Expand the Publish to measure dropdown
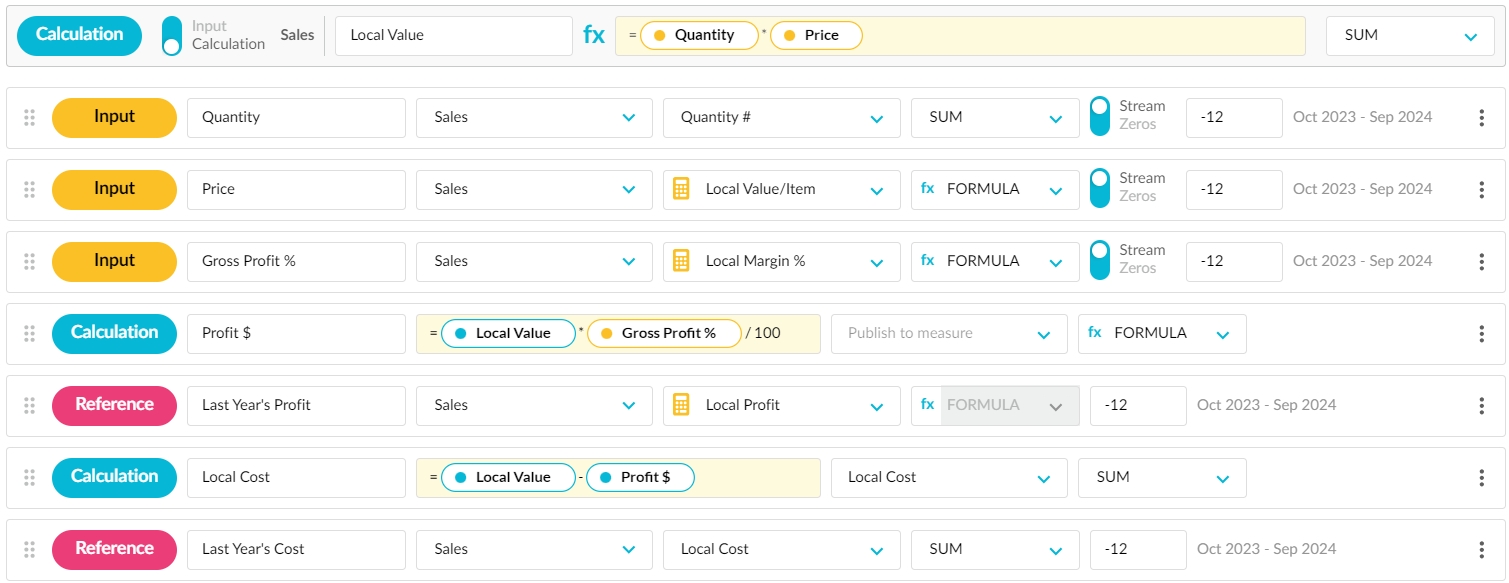The image size is (1509, 583). click(x=948, y=333)
